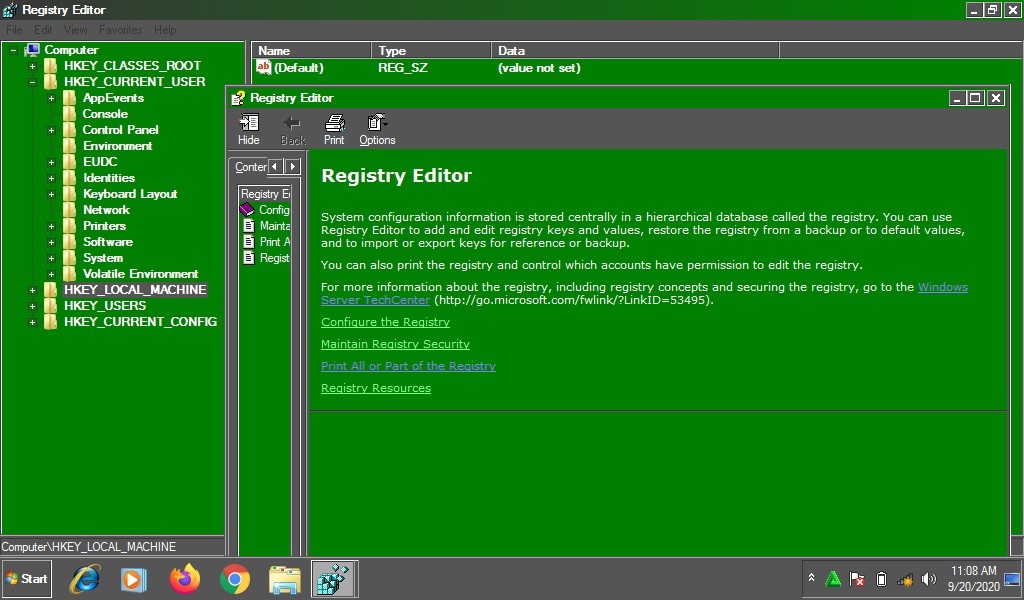
Task: Click the Hide toolbar icon in help window
Action: click(x=249, y=128)
